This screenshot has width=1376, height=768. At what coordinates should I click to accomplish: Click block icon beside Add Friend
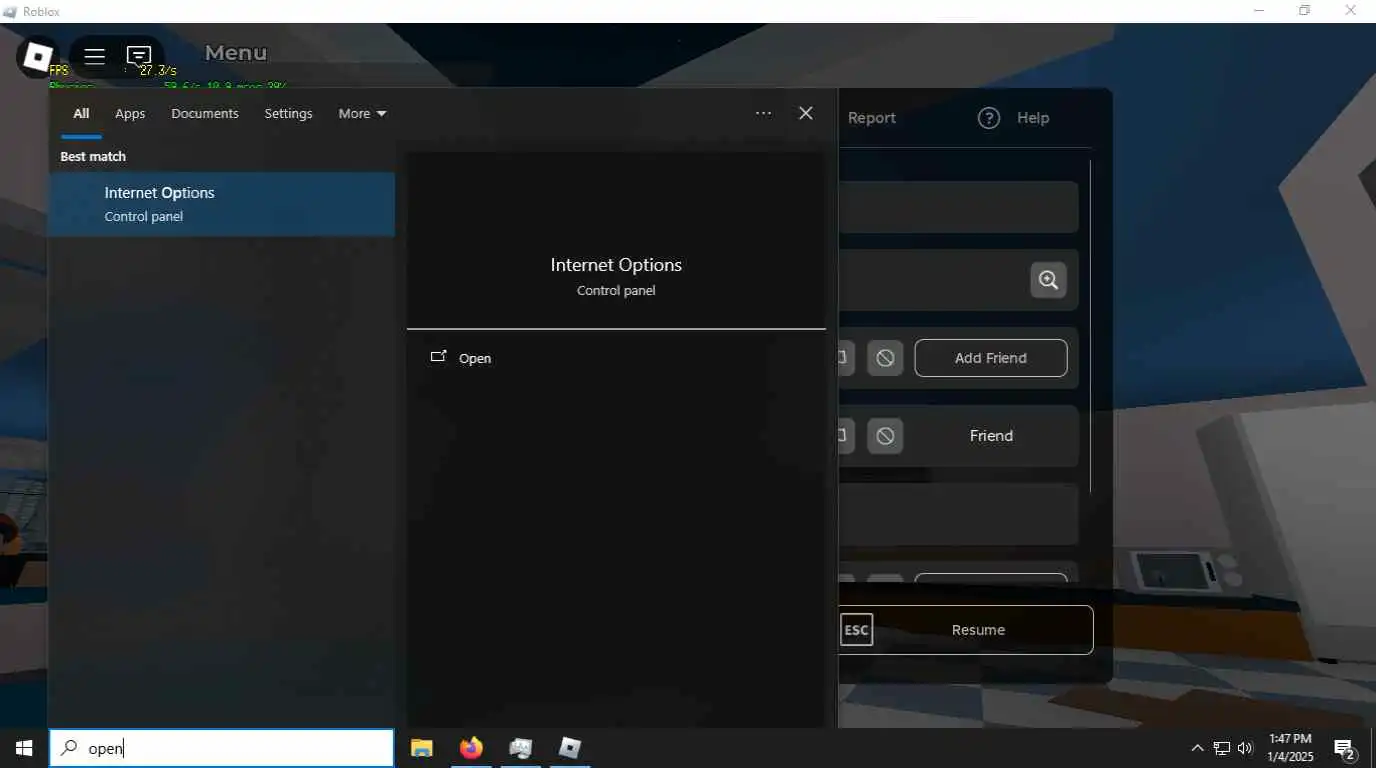click(885, 358)
